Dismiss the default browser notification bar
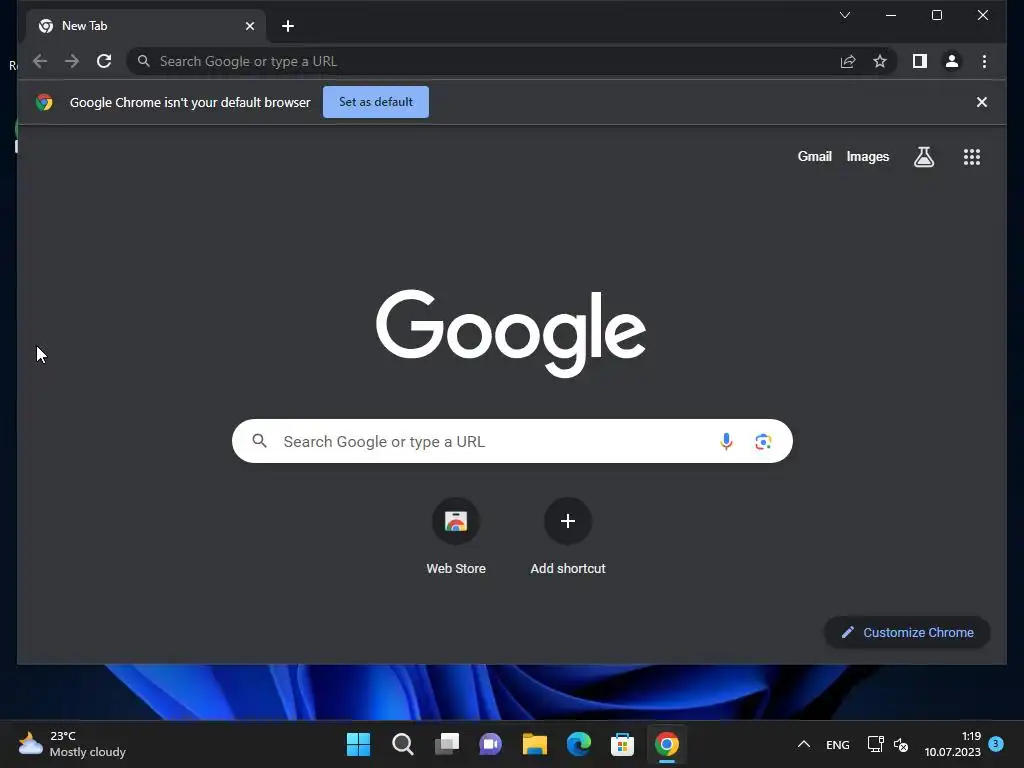1024x768 pixels. (982, 102)
